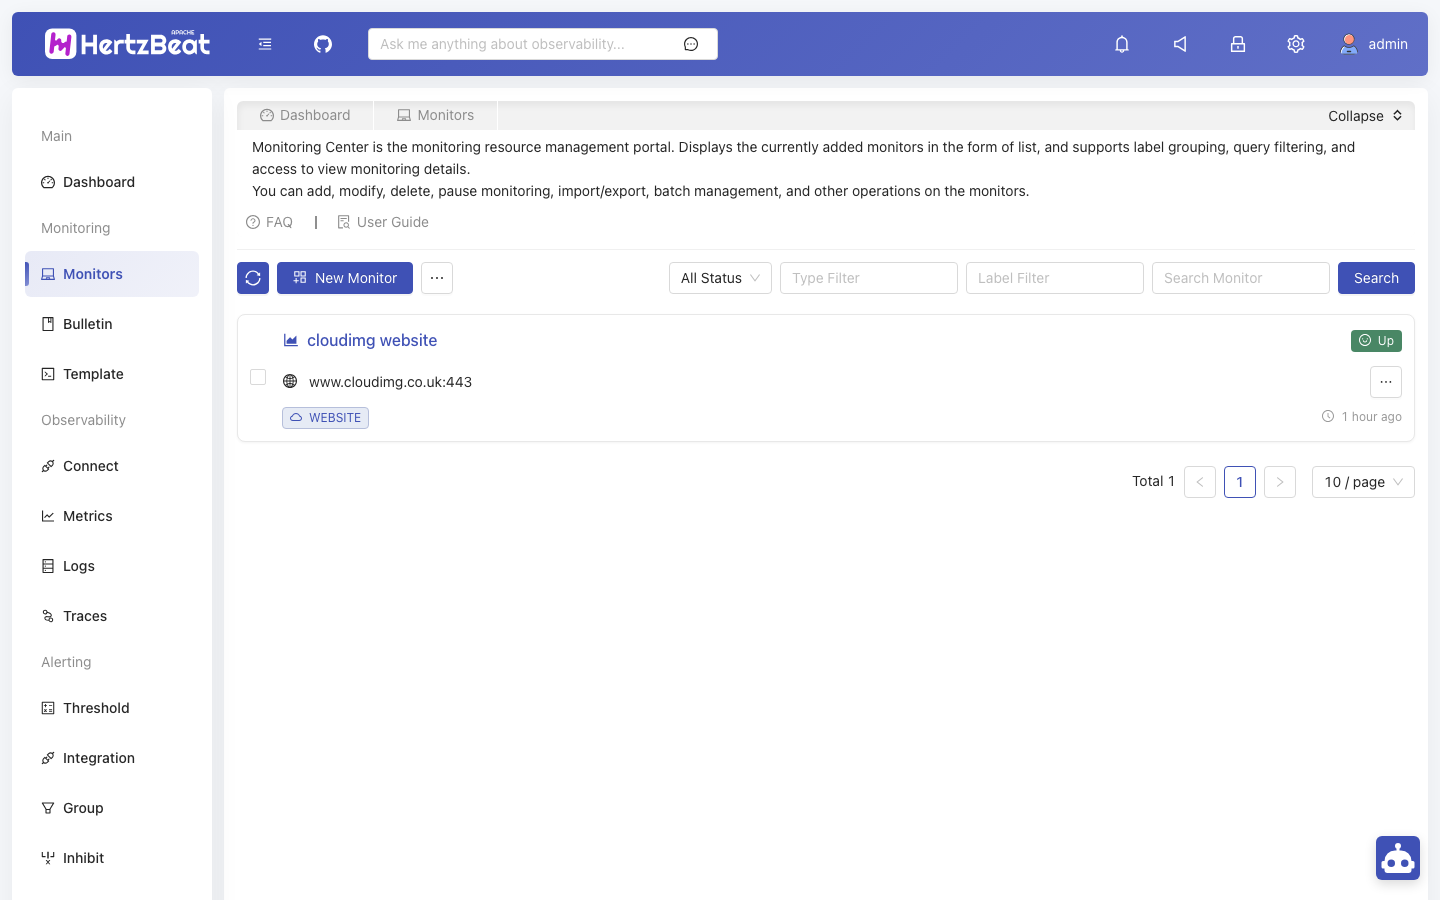The image size is (1440, 900).
Task: Click the Up status badge
Action: click(x=1376, y=341)
